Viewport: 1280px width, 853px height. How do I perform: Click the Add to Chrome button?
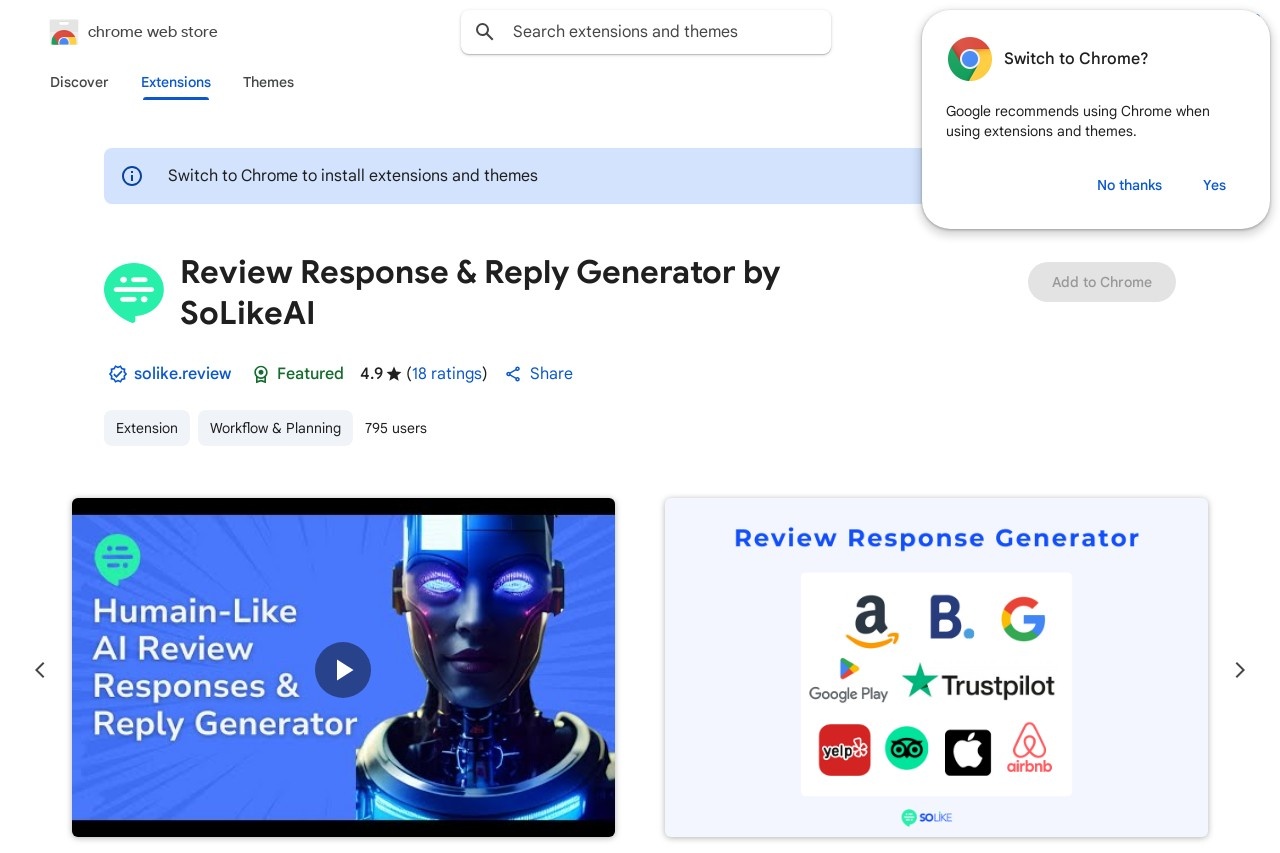1102,282
